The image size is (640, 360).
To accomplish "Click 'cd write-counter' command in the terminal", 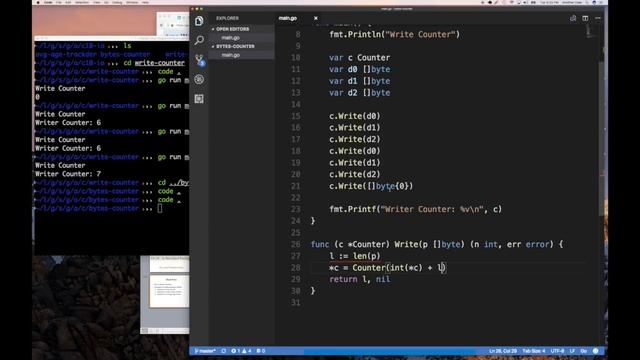I will pos(154,63).
